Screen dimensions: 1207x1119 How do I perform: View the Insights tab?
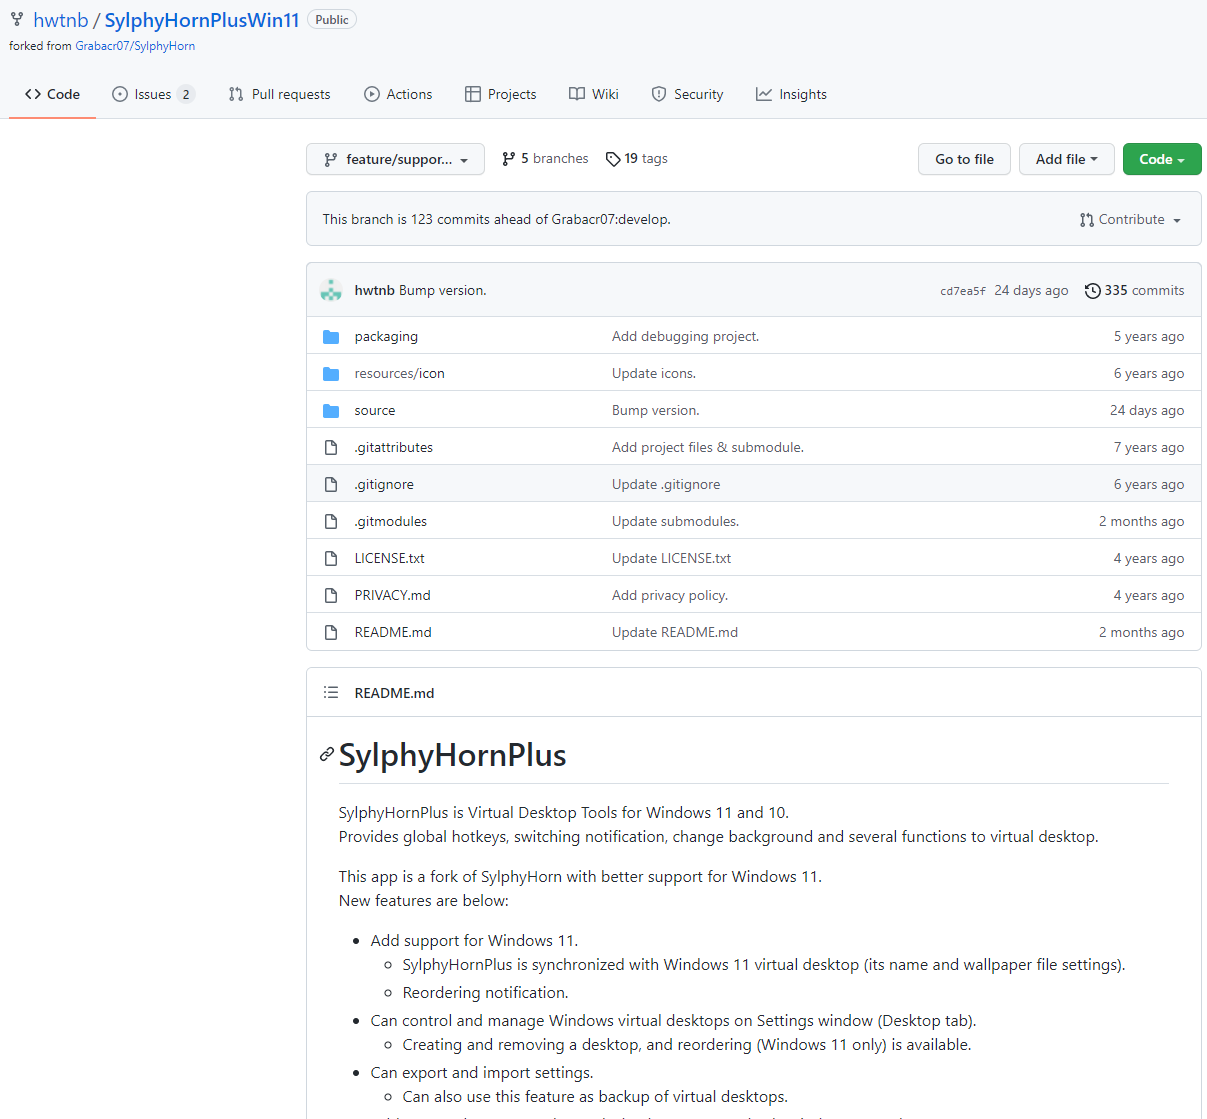(791, 94)
